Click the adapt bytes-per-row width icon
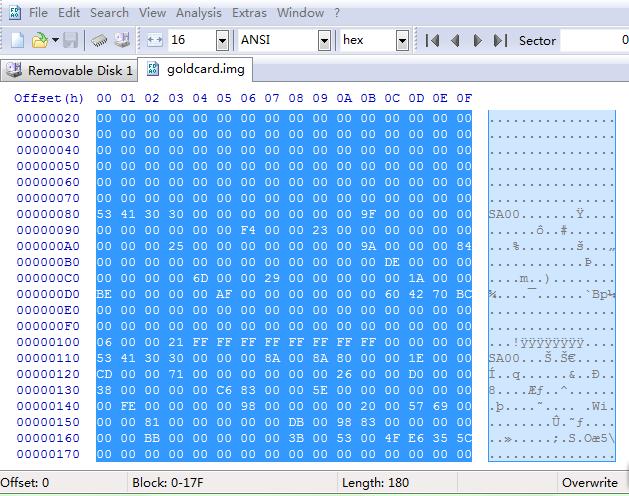The image size is (629, 496). [x=154, y=40]
